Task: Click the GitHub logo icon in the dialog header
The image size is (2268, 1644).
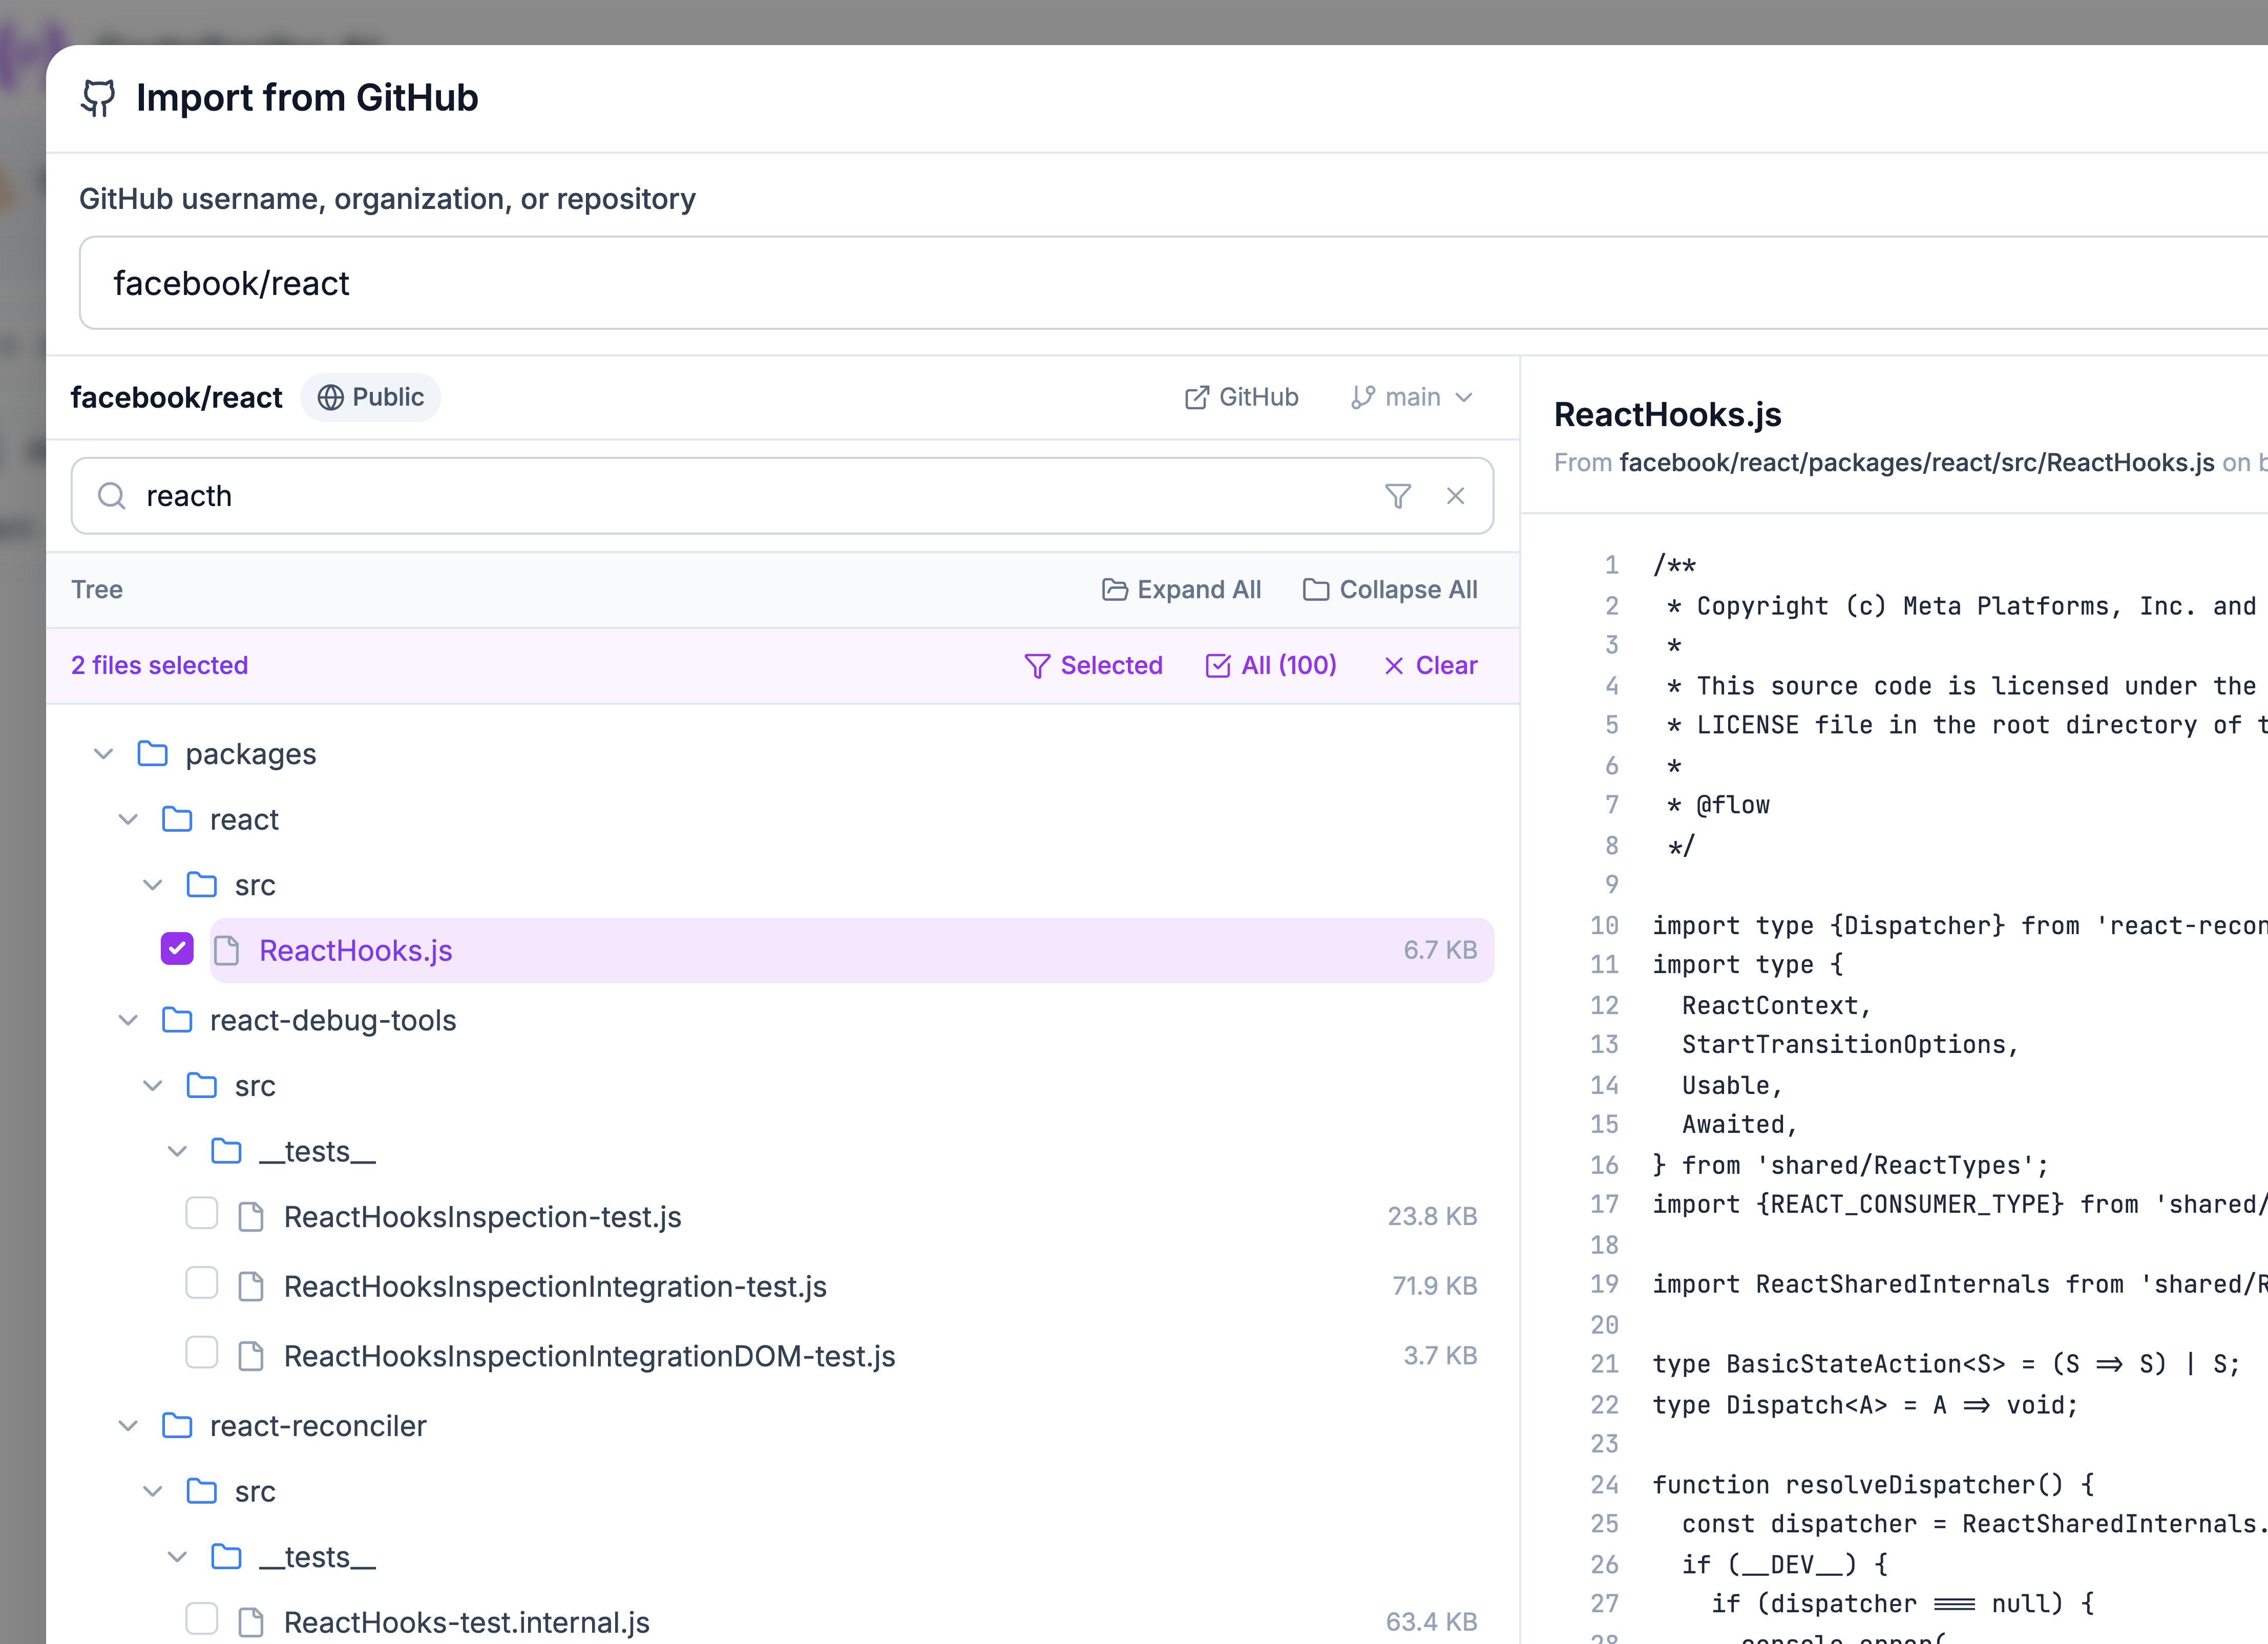Action: 98,98
